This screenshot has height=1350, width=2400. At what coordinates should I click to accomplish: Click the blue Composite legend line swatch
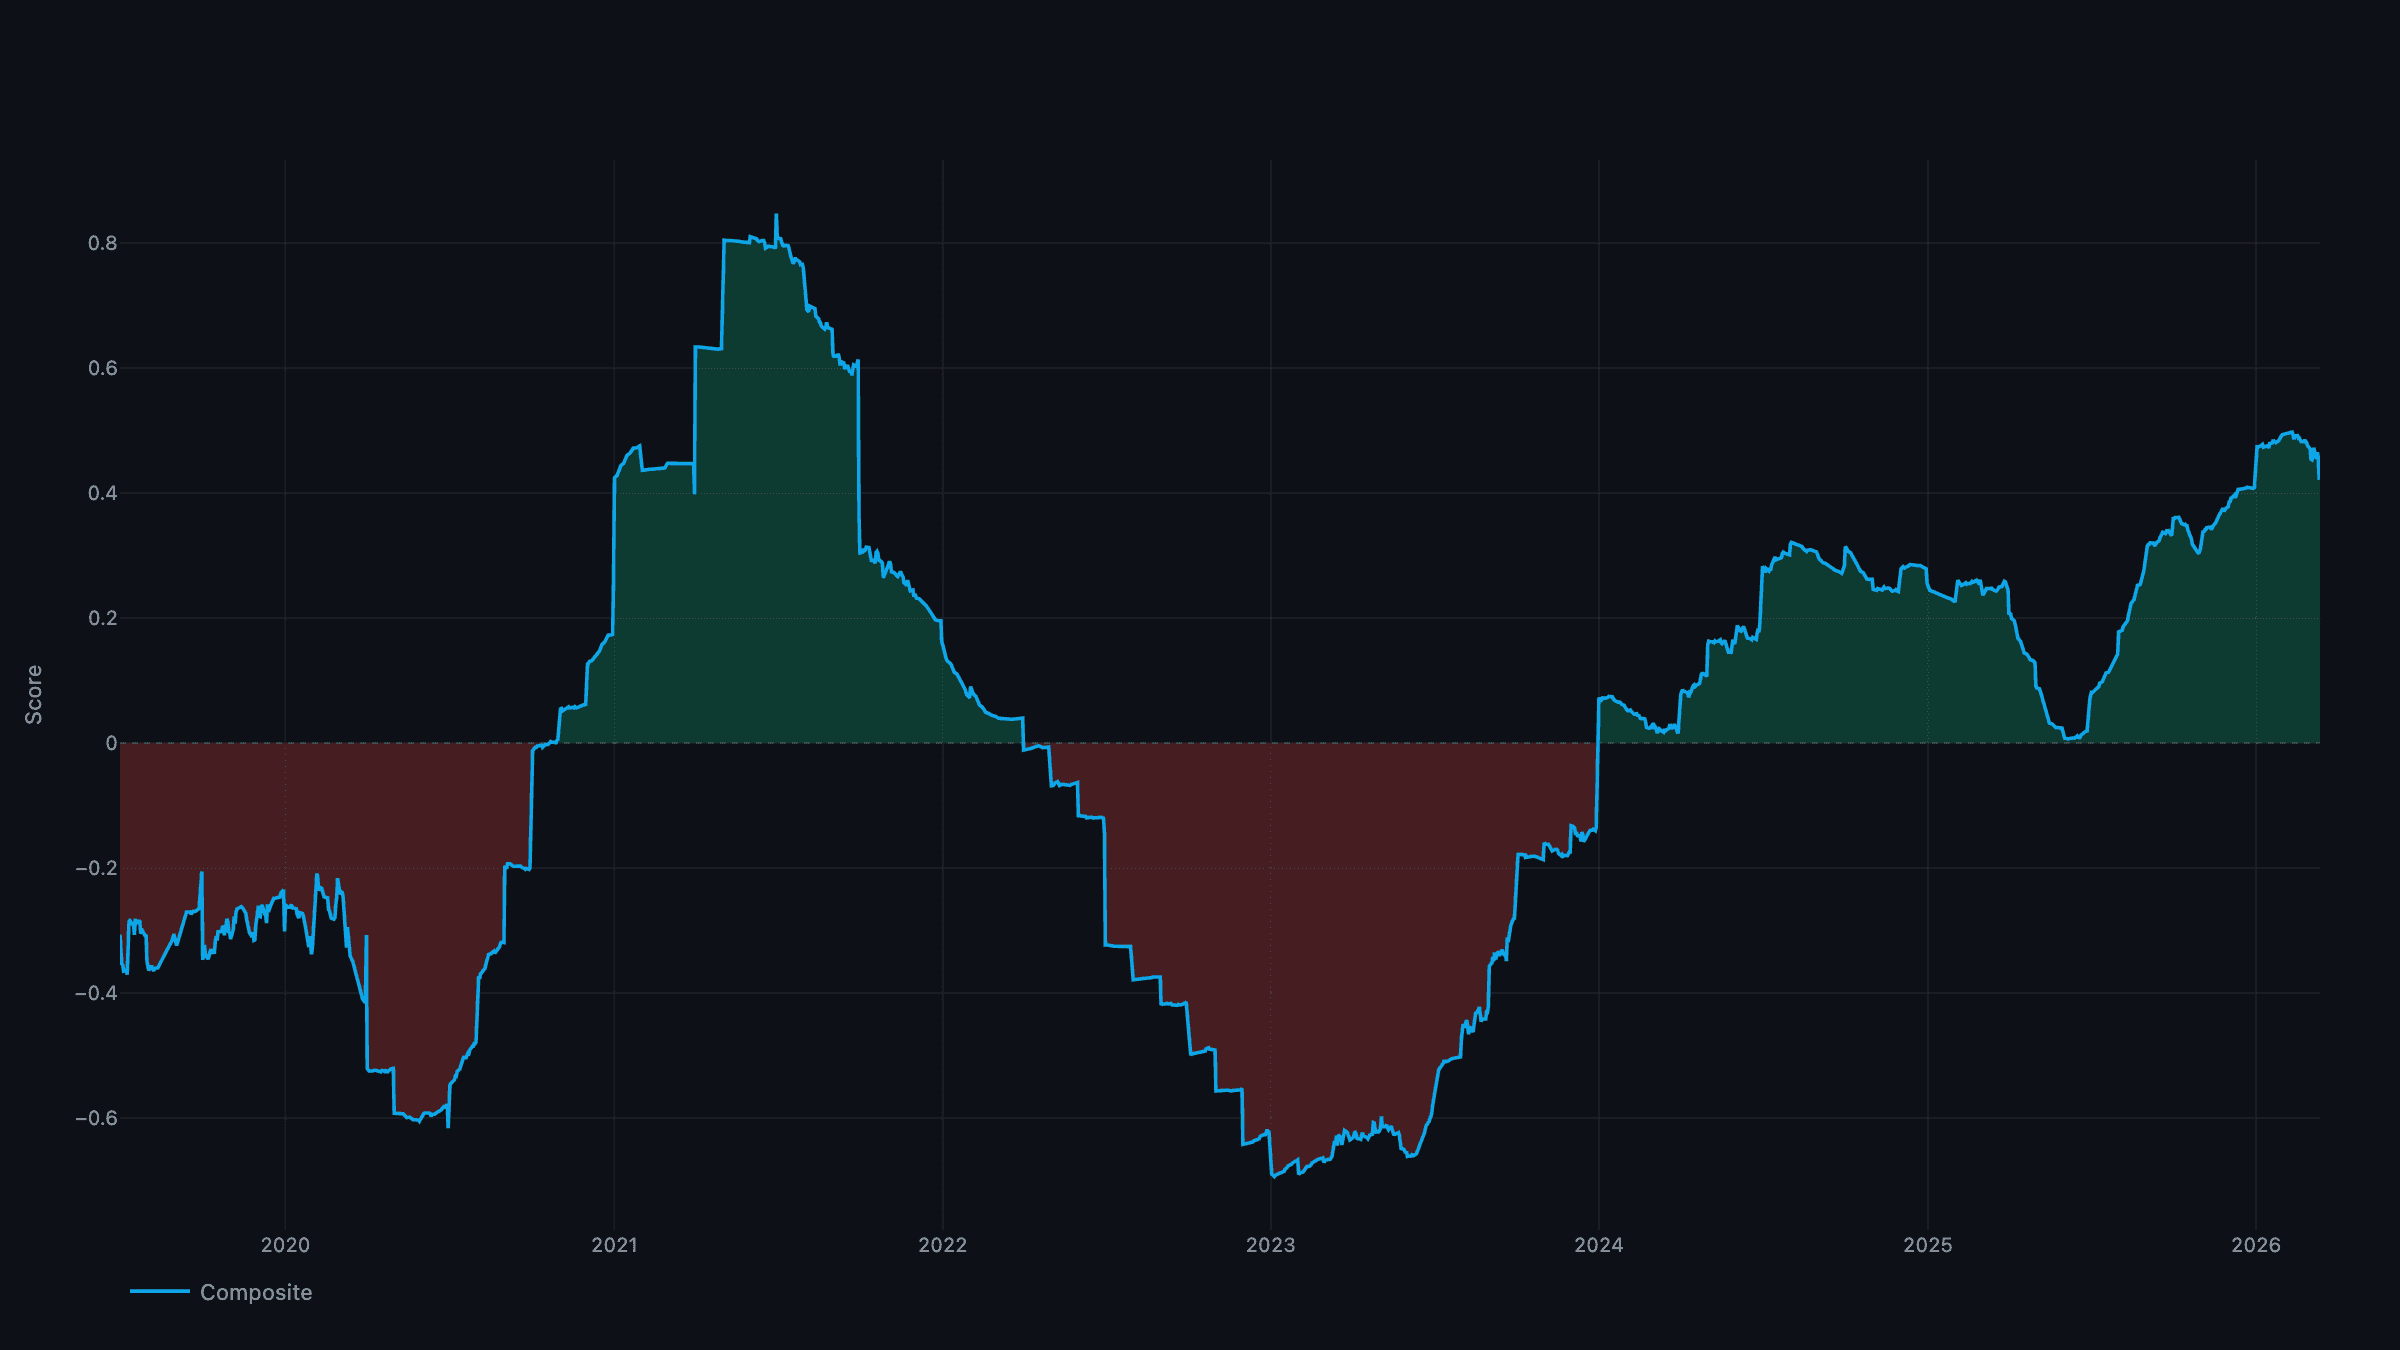point(160,1291)
